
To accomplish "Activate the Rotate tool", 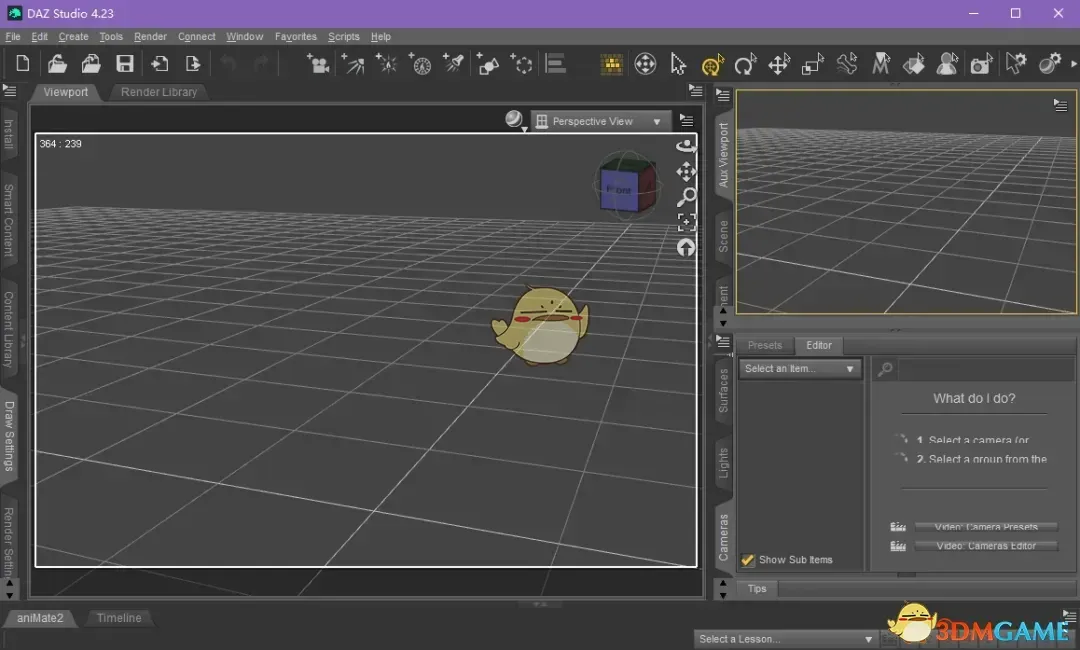I will coord(745,63).
